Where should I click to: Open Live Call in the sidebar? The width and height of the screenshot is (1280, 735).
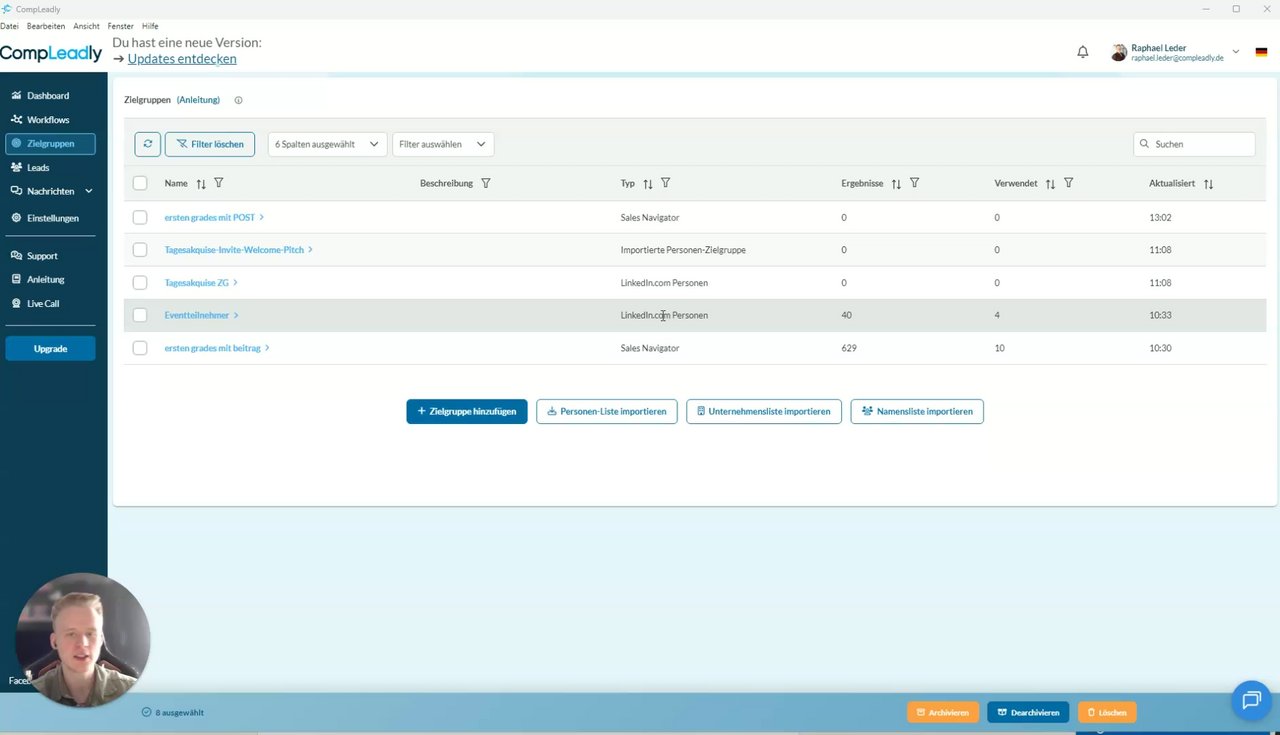click(x=43, y=304)
